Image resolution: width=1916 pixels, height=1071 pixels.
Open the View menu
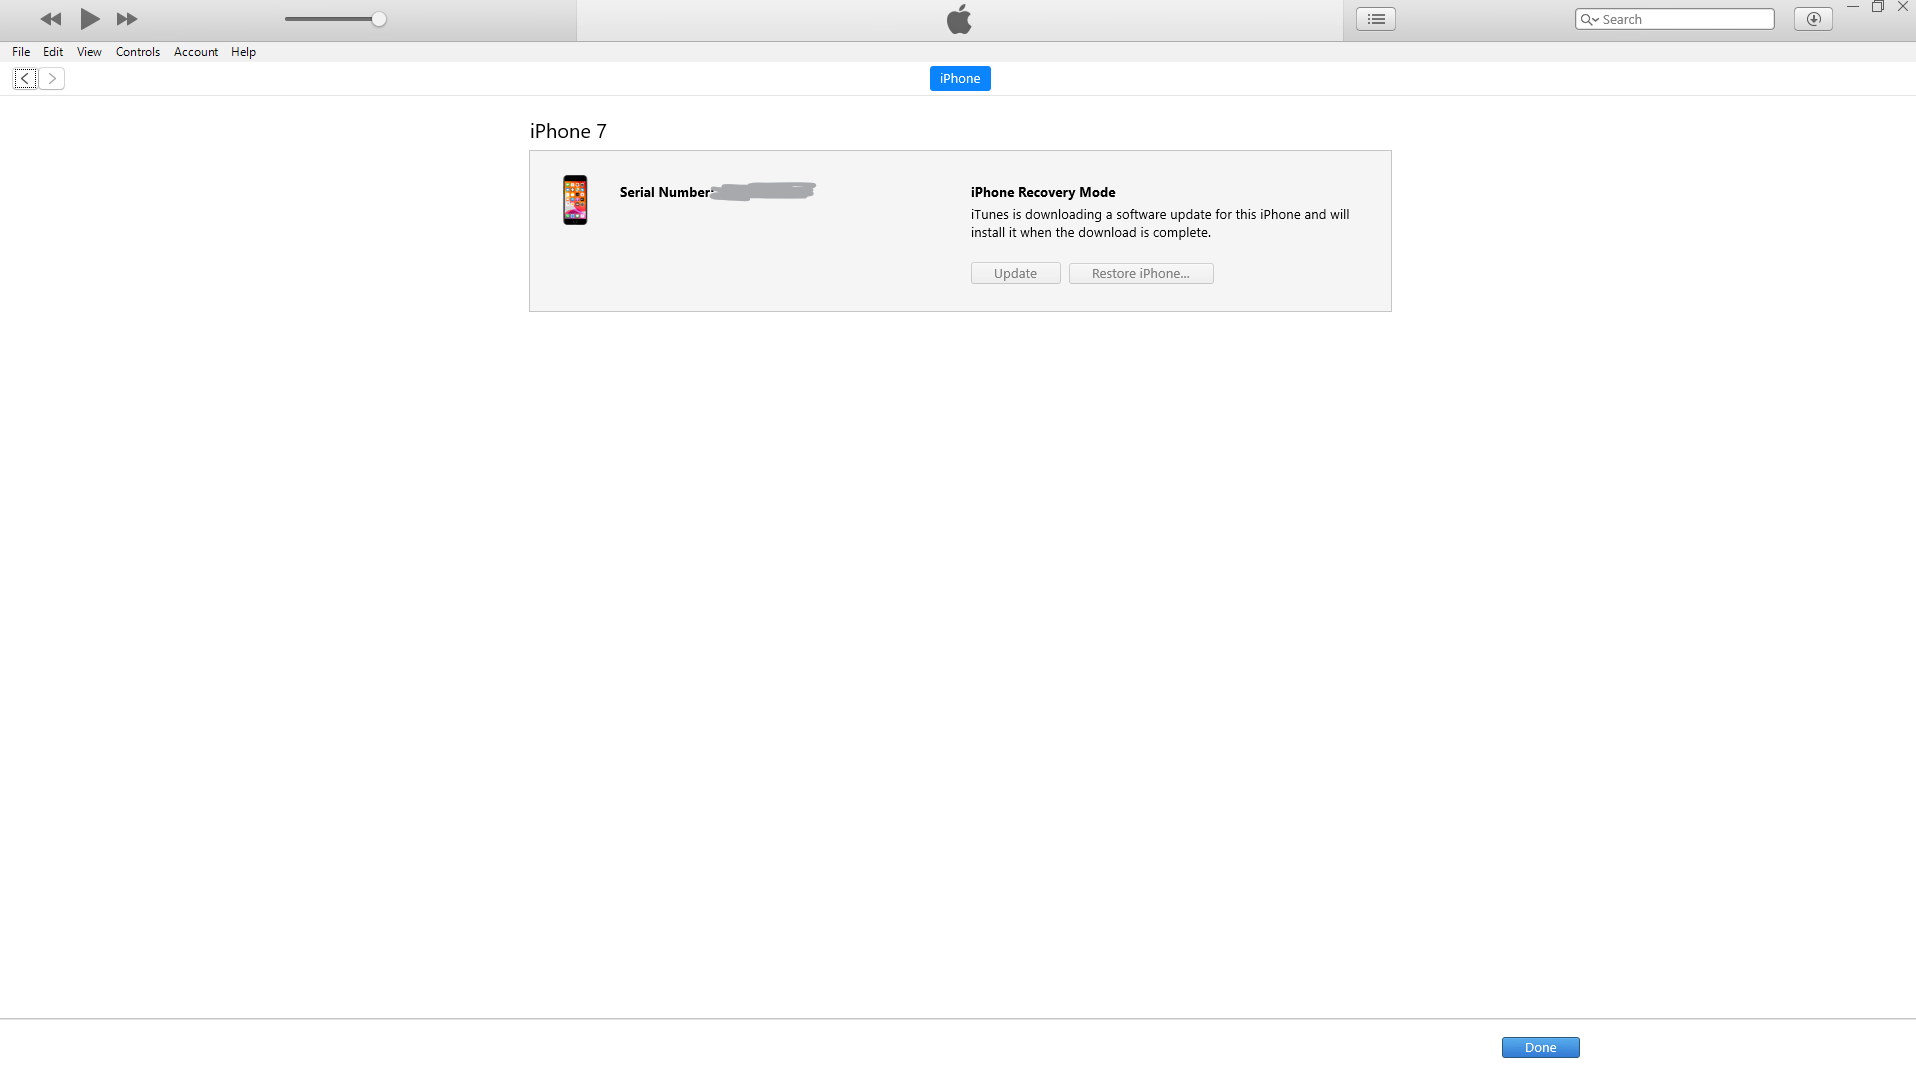coord(89,52)
